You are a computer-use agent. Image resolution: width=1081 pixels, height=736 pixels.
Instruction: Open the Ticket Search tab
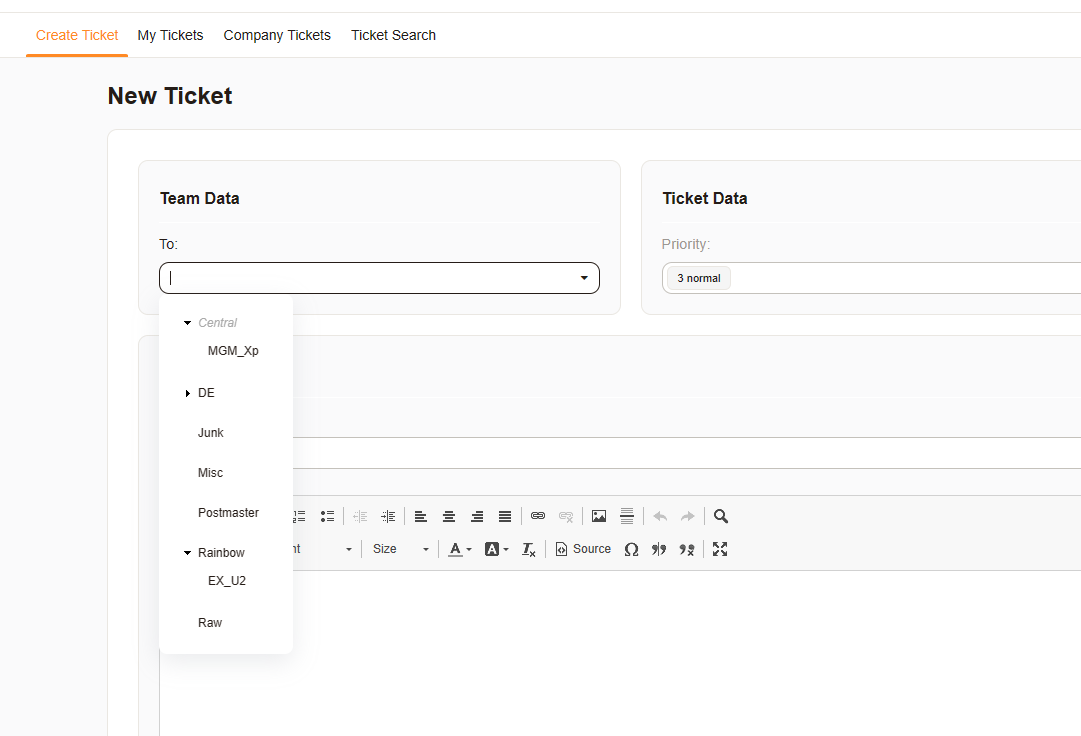pos(393,35)
